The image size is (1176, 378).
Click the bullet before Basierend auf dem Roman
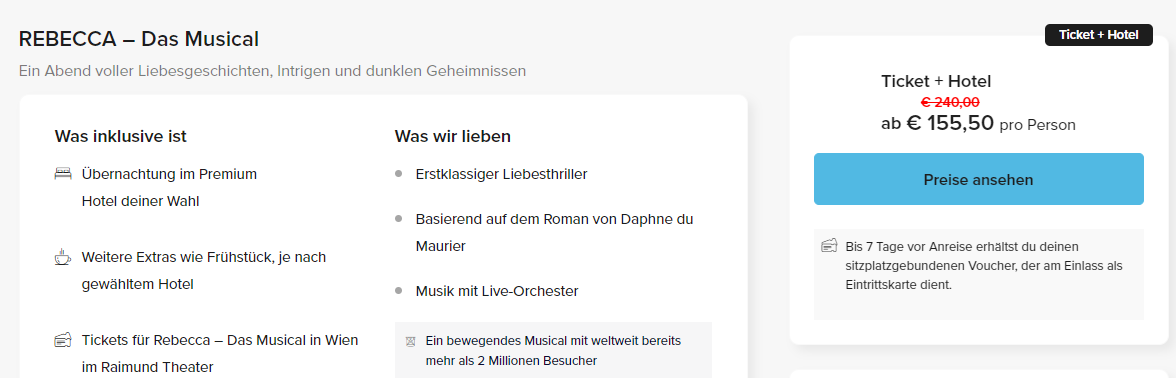pos(399,219)
